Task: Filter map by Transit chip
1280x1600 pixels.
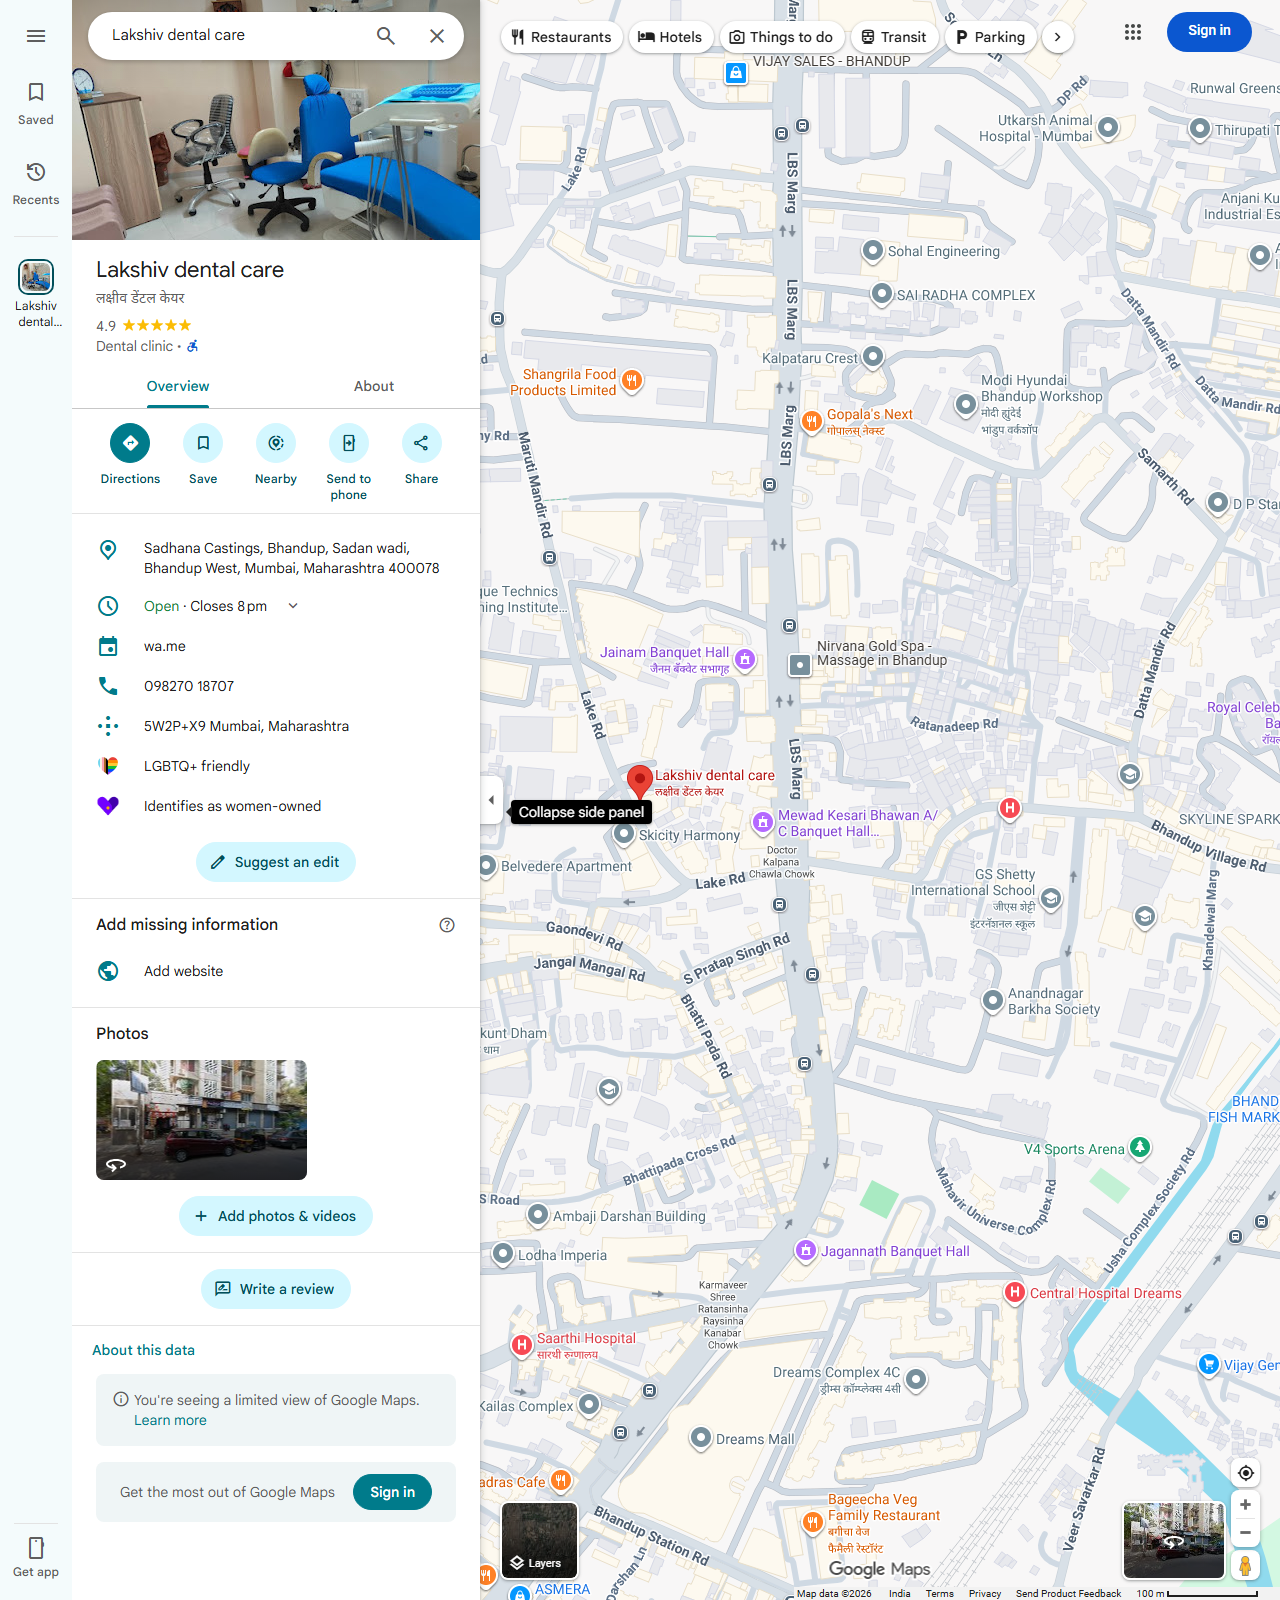Action: [x=894, y=37]
